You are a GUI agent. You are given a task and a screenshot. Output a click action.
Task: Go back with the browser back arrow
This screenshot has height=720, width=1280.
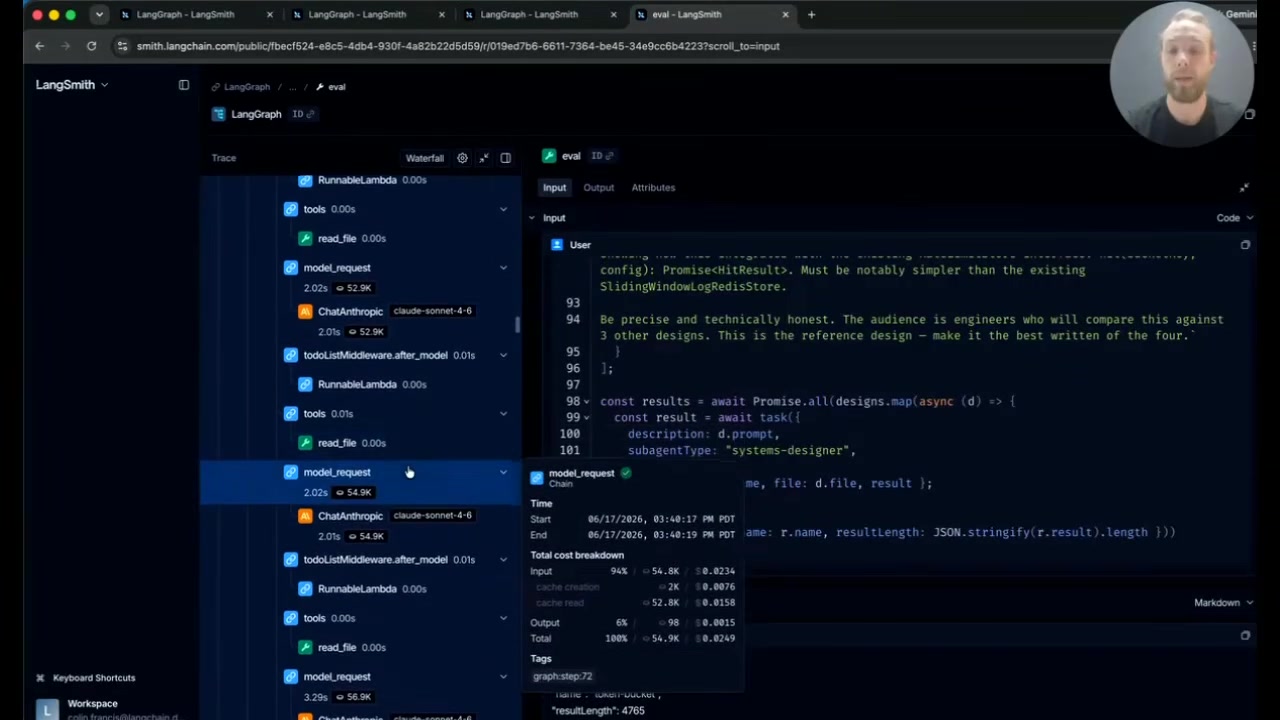tap(39, 46)
